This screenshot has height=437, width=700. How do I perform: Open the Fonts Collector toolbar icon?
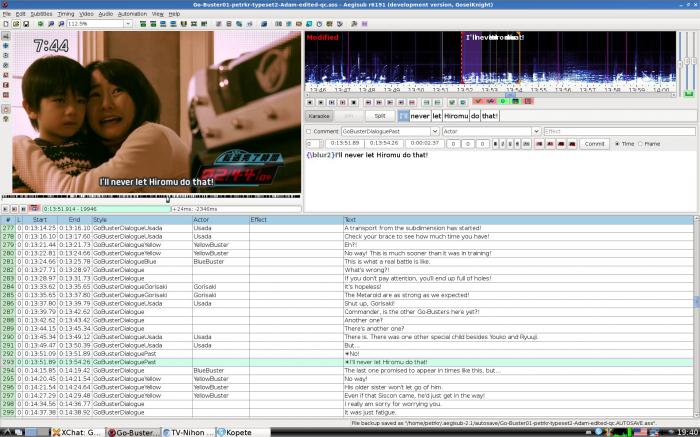tap(249, 24)
